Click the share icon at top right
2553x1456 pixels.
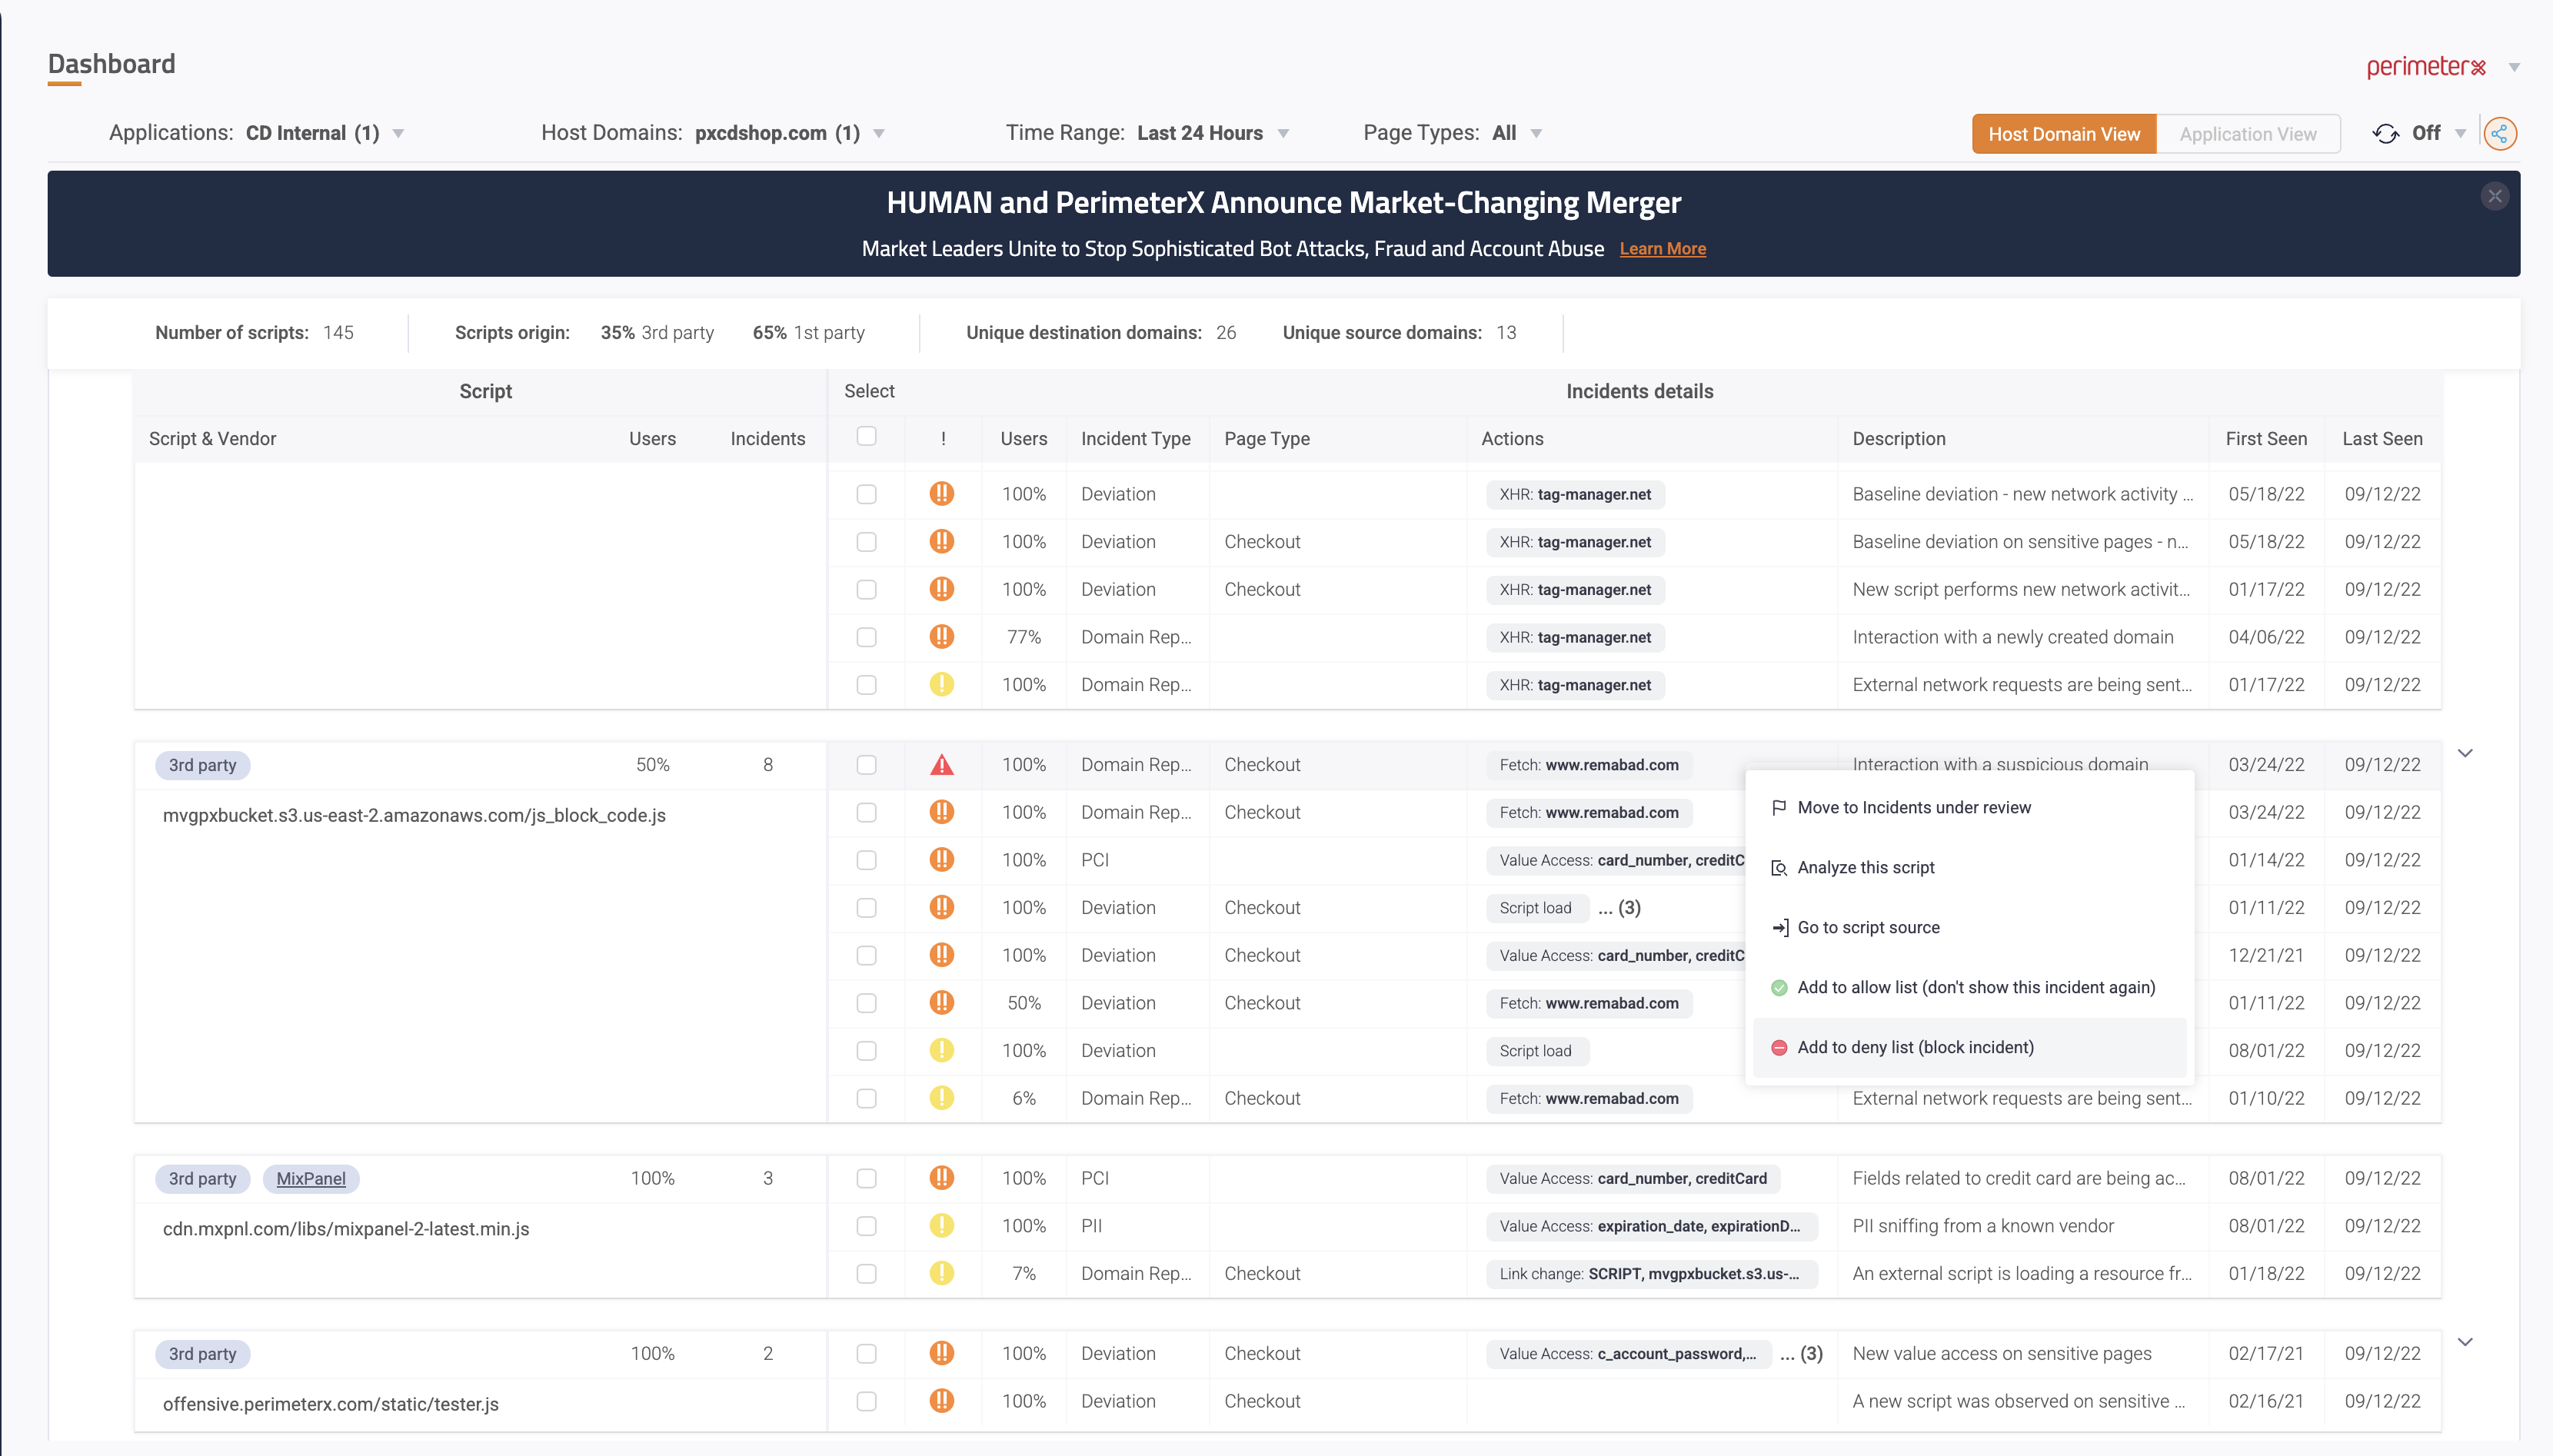[2499, 134]
